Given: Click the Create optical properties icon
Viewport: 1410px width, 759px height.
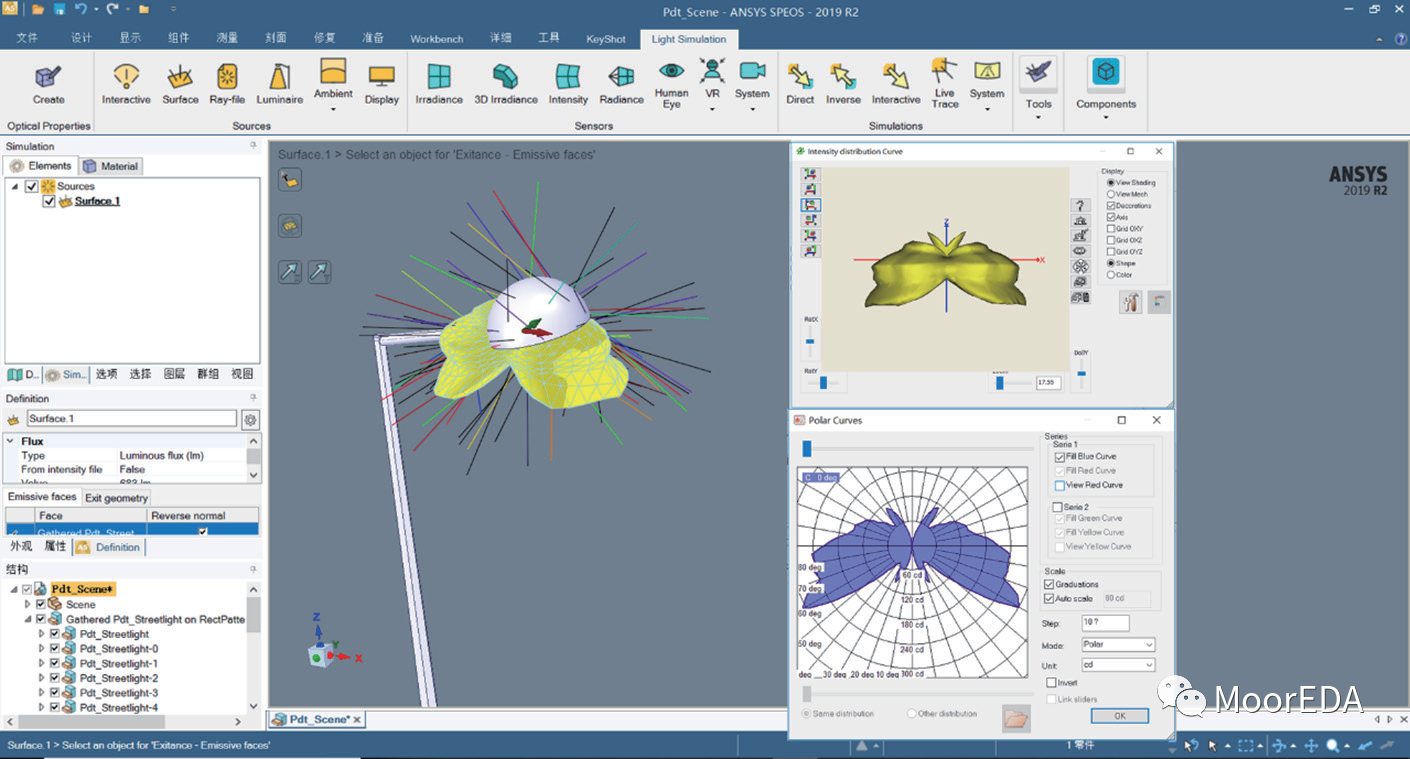Looking at the screenshot, I should [48, 77].
